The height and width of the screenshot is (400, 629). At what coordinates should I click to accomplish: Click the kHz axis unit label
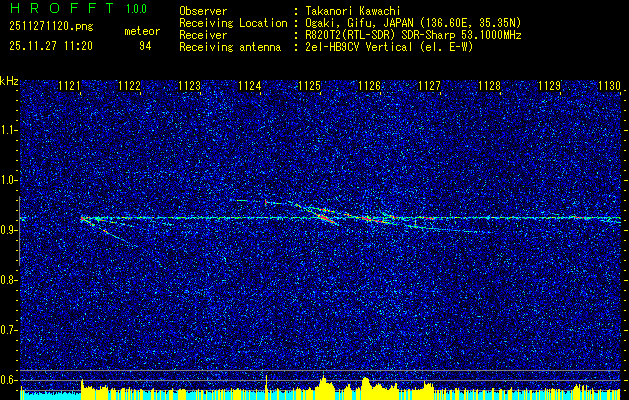[9, 81]
